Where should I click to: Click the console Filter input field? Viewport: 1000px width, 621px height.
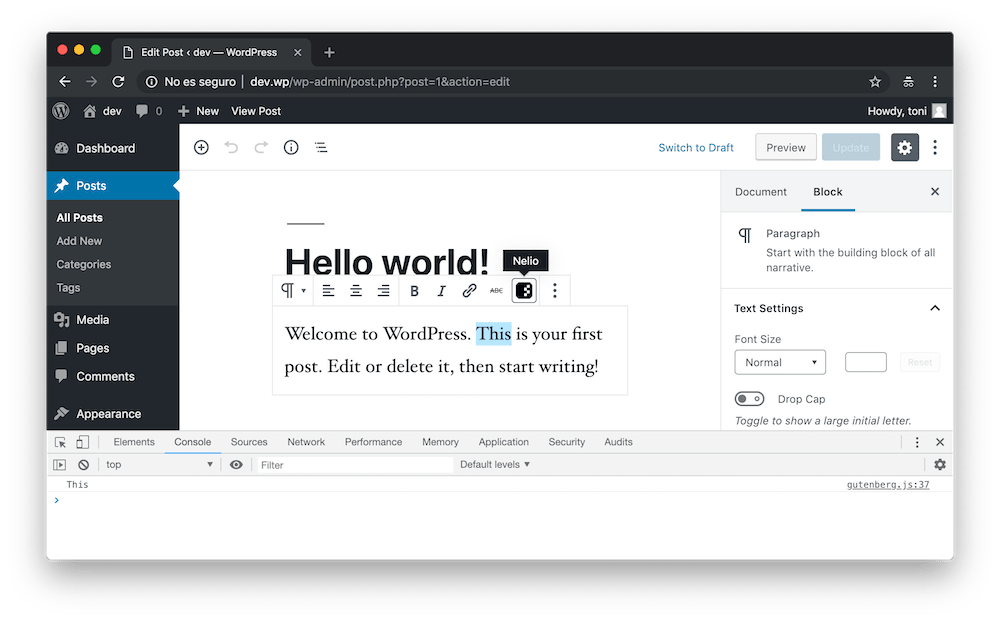pos(354,465)
